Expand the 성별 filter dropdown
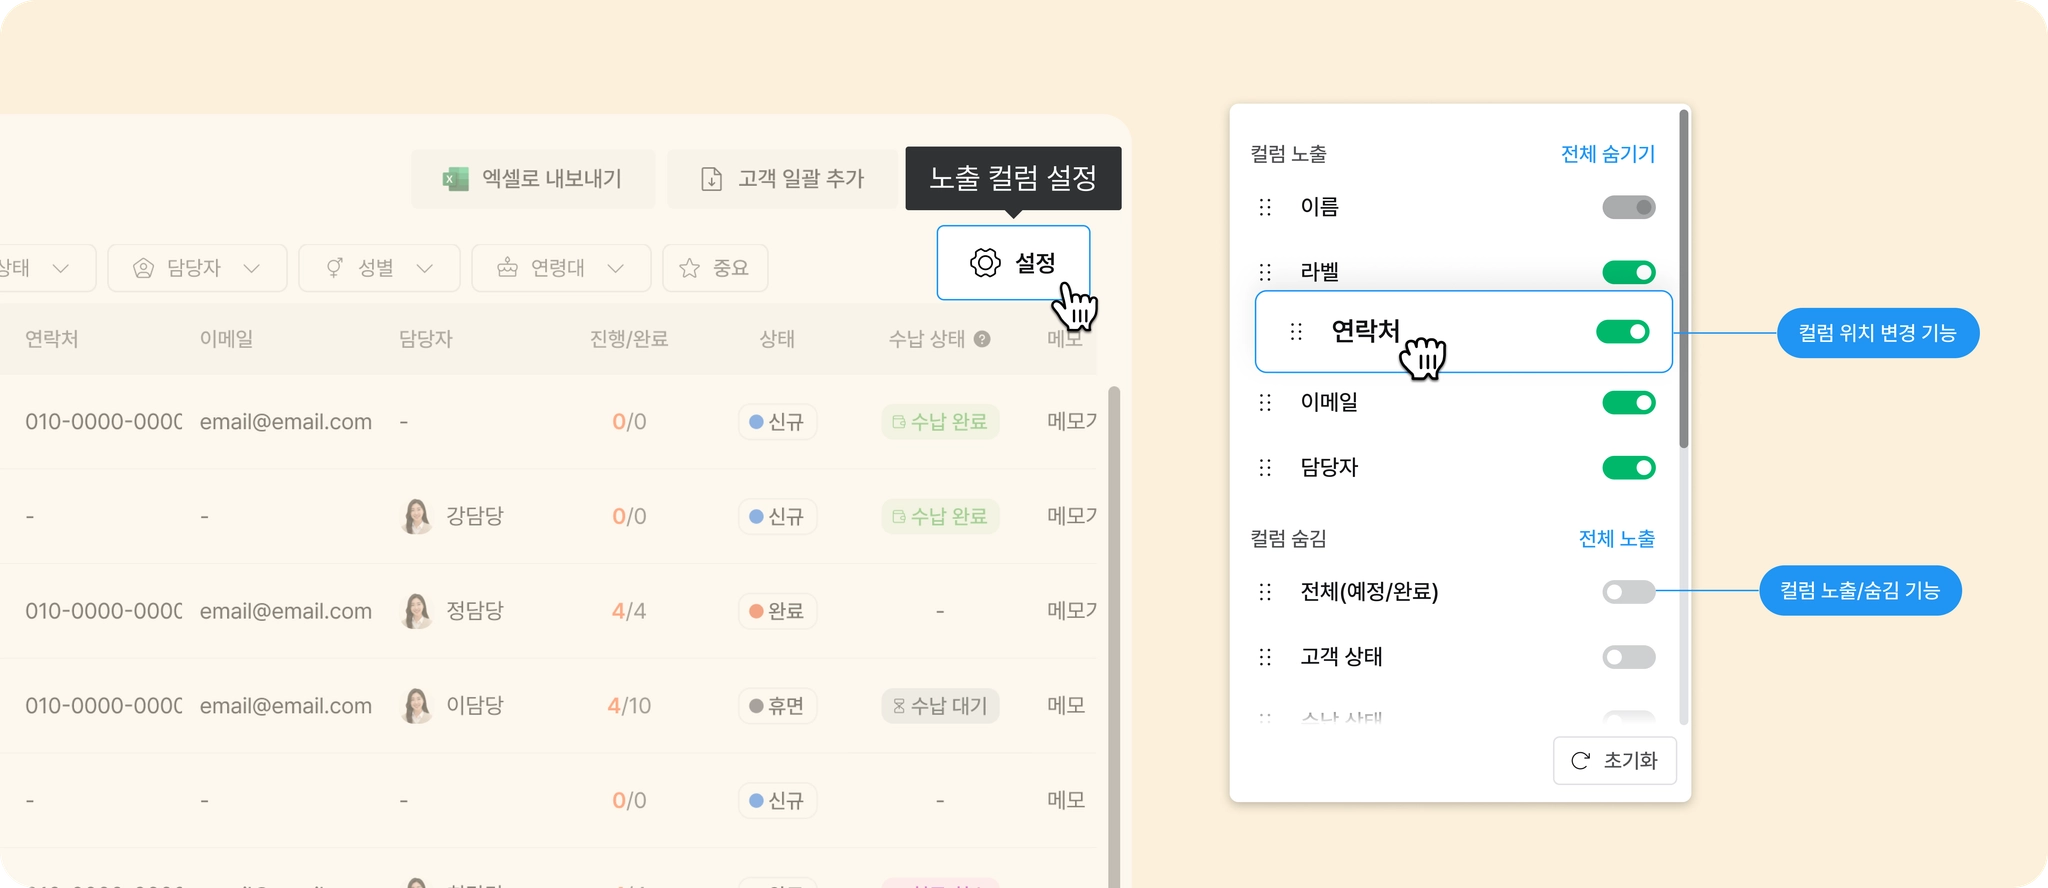2048x888 pixels. pyautogui.click(x=379, y=268)
